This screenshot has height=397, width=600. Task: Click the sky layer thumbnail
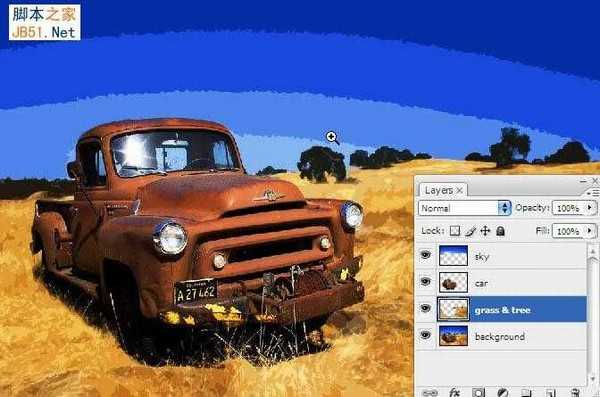pyautogui.click(x=453, y=256)
